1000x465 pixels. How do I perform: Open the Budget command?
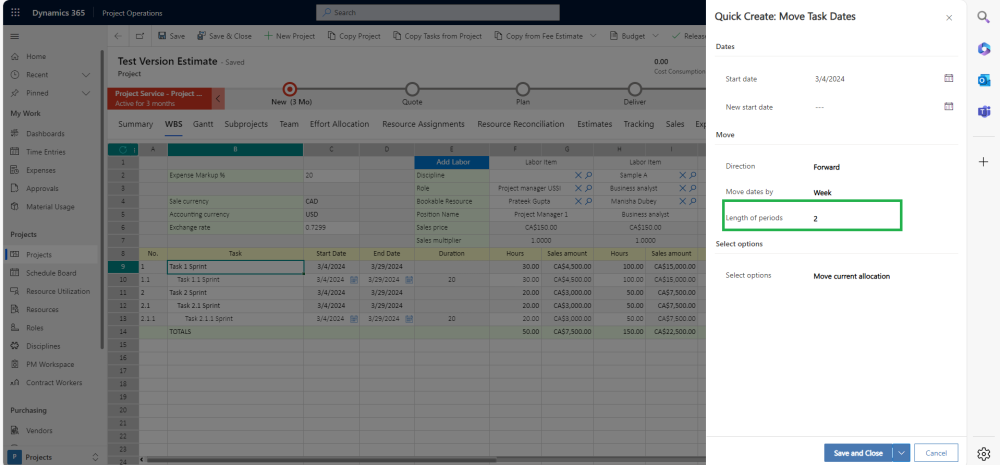click(x=628, y=36)
